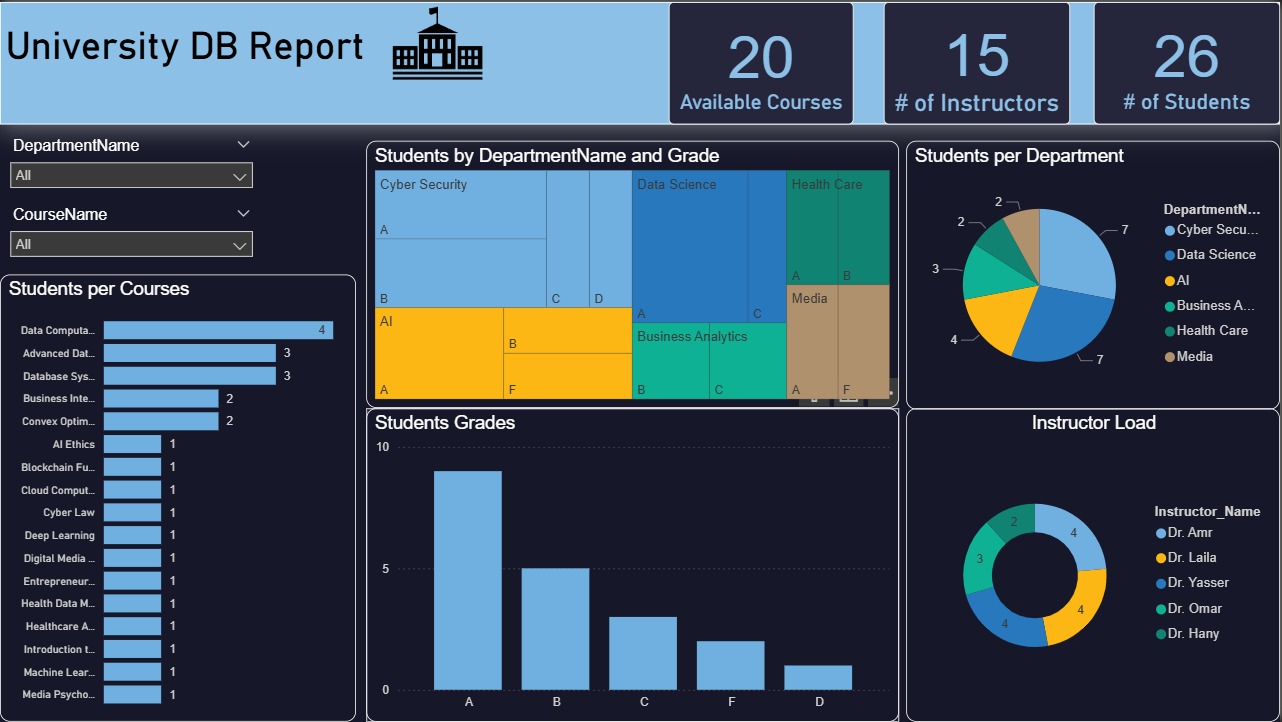Open the CourseName slicer dropdown box

(131, 245)
